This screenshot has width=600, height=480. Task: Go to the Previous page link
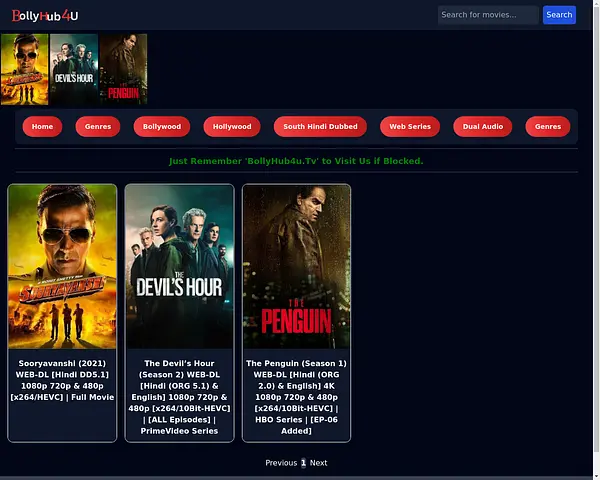coord(280,463)
